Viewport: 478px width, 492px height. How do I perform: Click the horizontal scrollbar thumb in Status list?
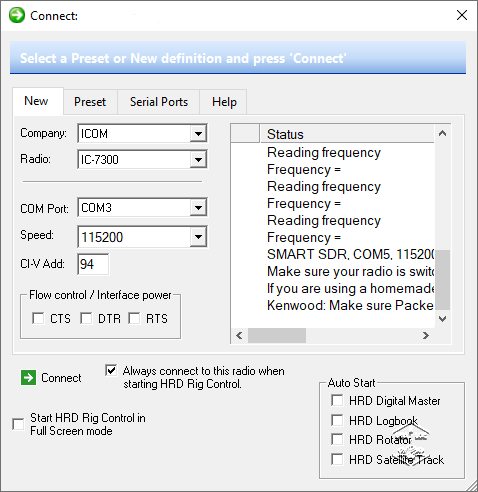click(x=277, y=335)
